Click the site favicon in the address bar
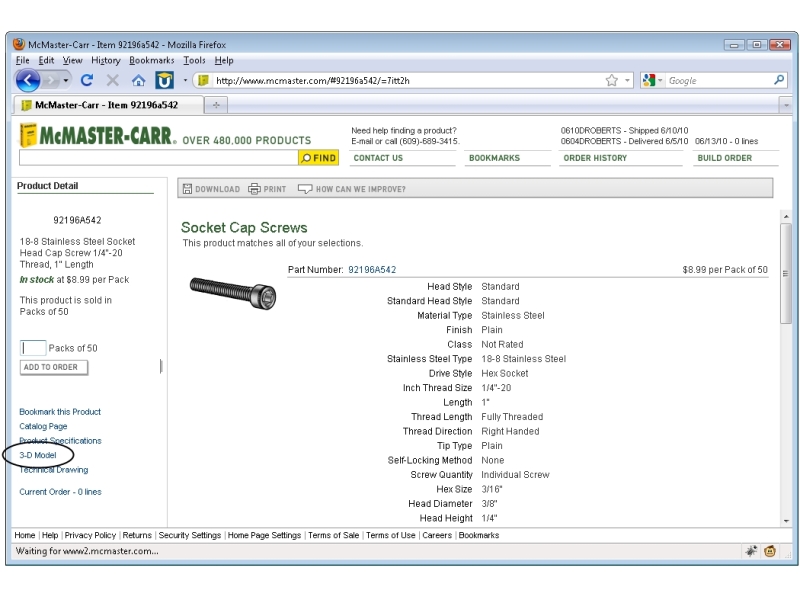The height and width of the screenshot is (600, 800). point(203,80)
